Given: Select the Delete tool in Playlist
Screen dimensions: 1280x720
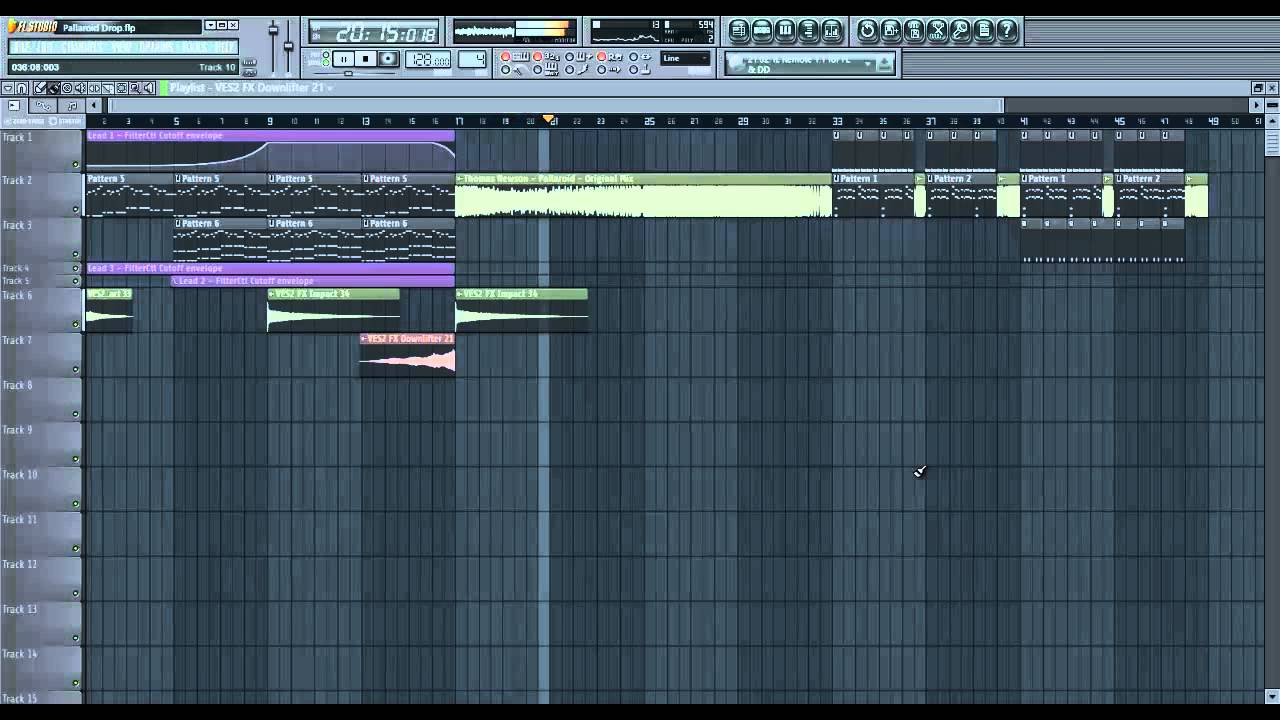Looking at the screenshot, I should [67, 89].
